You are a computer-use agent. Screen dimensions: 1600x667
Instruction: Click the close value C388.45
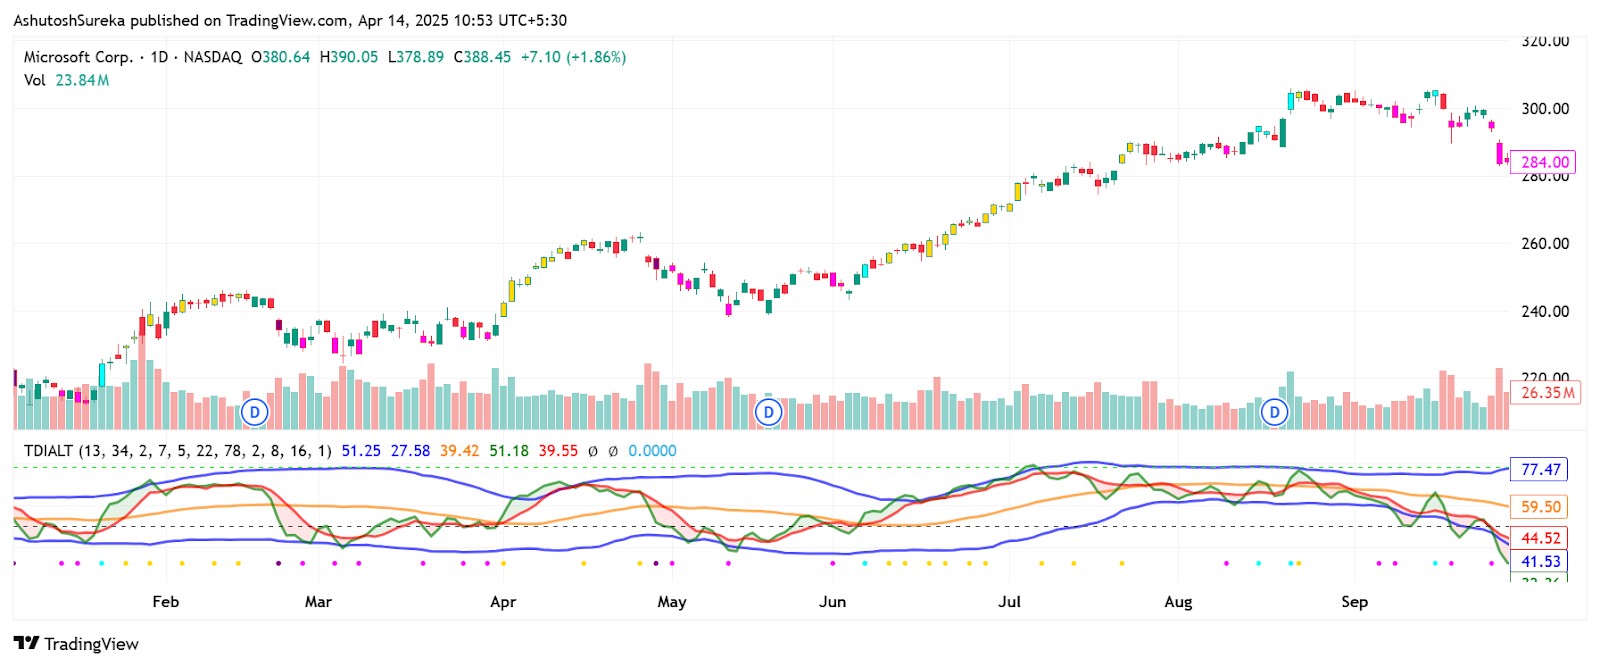(482, 57)
